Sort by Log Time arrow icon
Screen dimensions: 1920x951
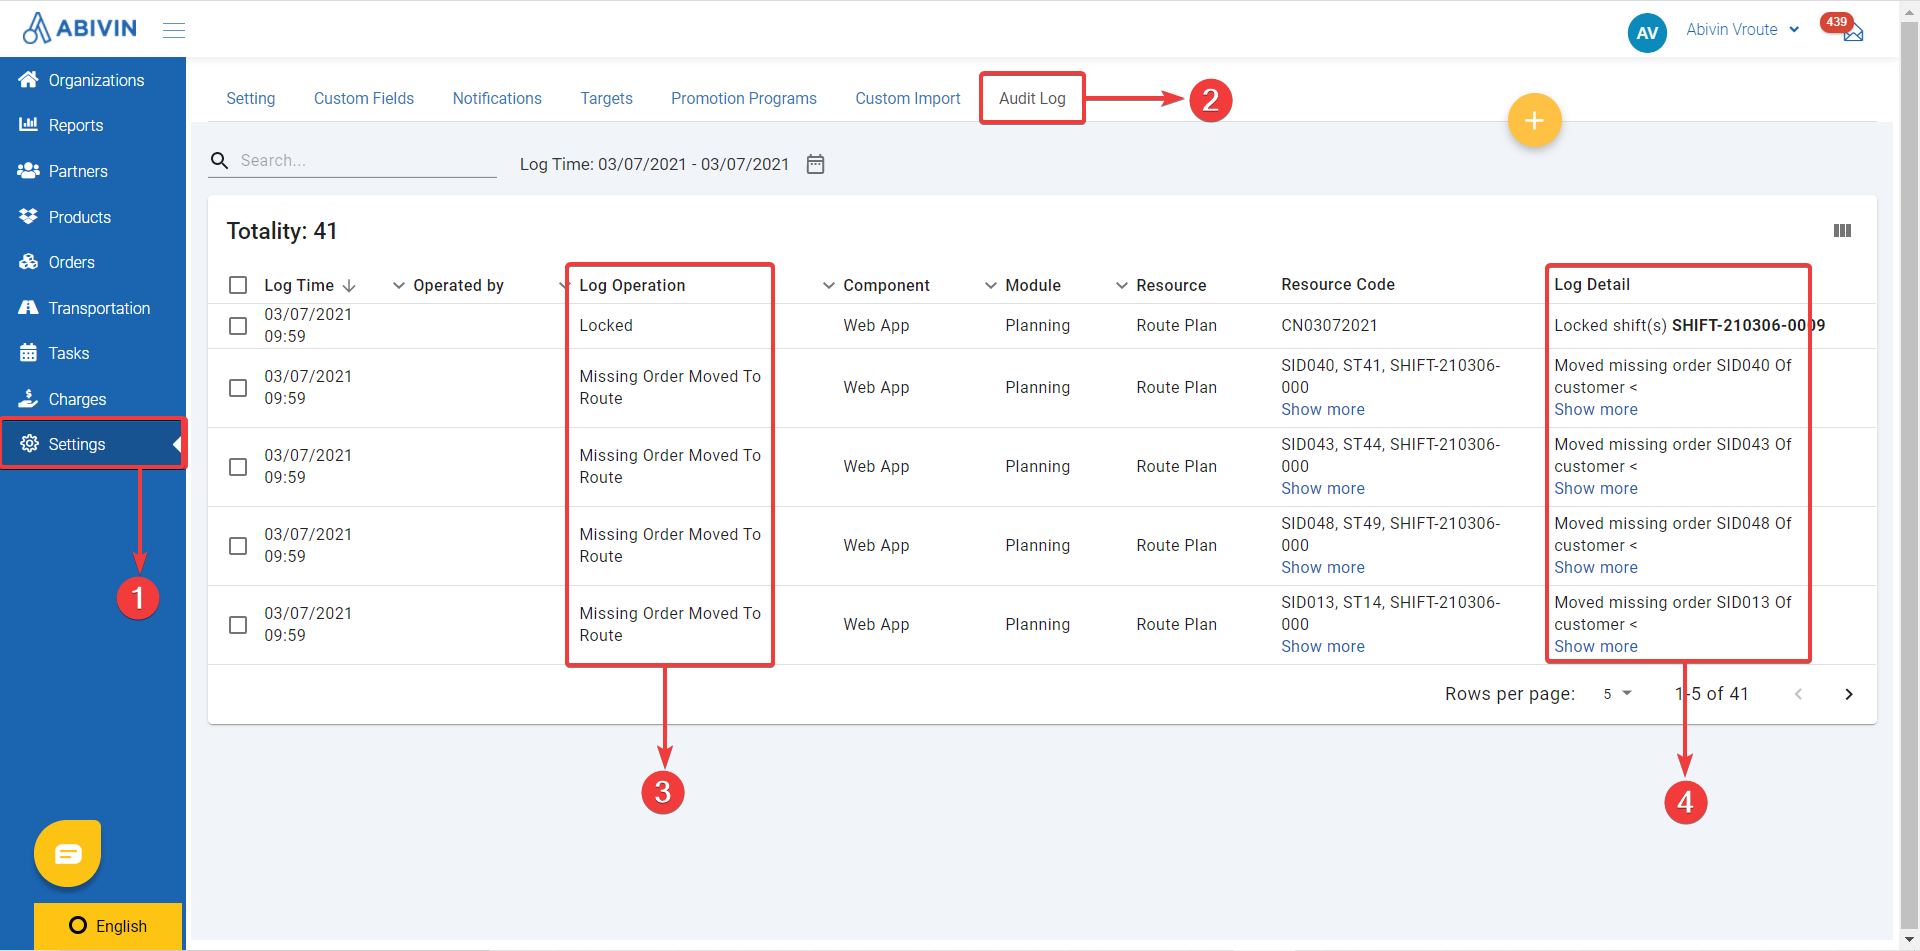coord(349,286)
